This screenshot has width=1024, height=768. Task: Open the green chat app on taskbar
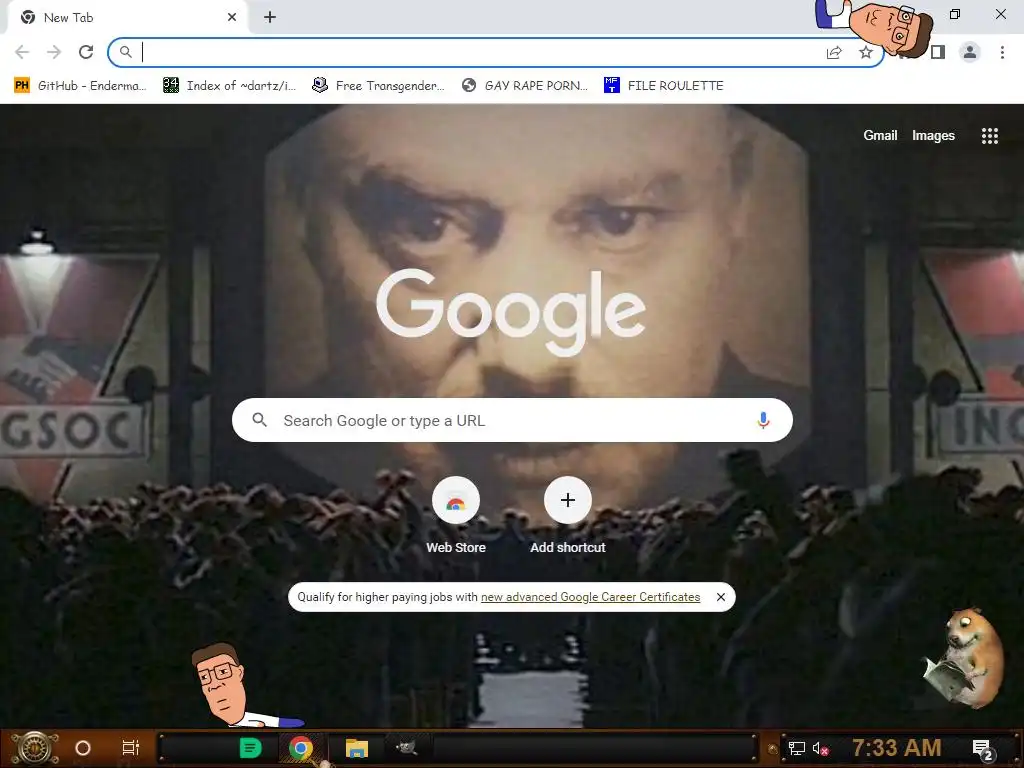pyautogui.click(x=251, y=748)
